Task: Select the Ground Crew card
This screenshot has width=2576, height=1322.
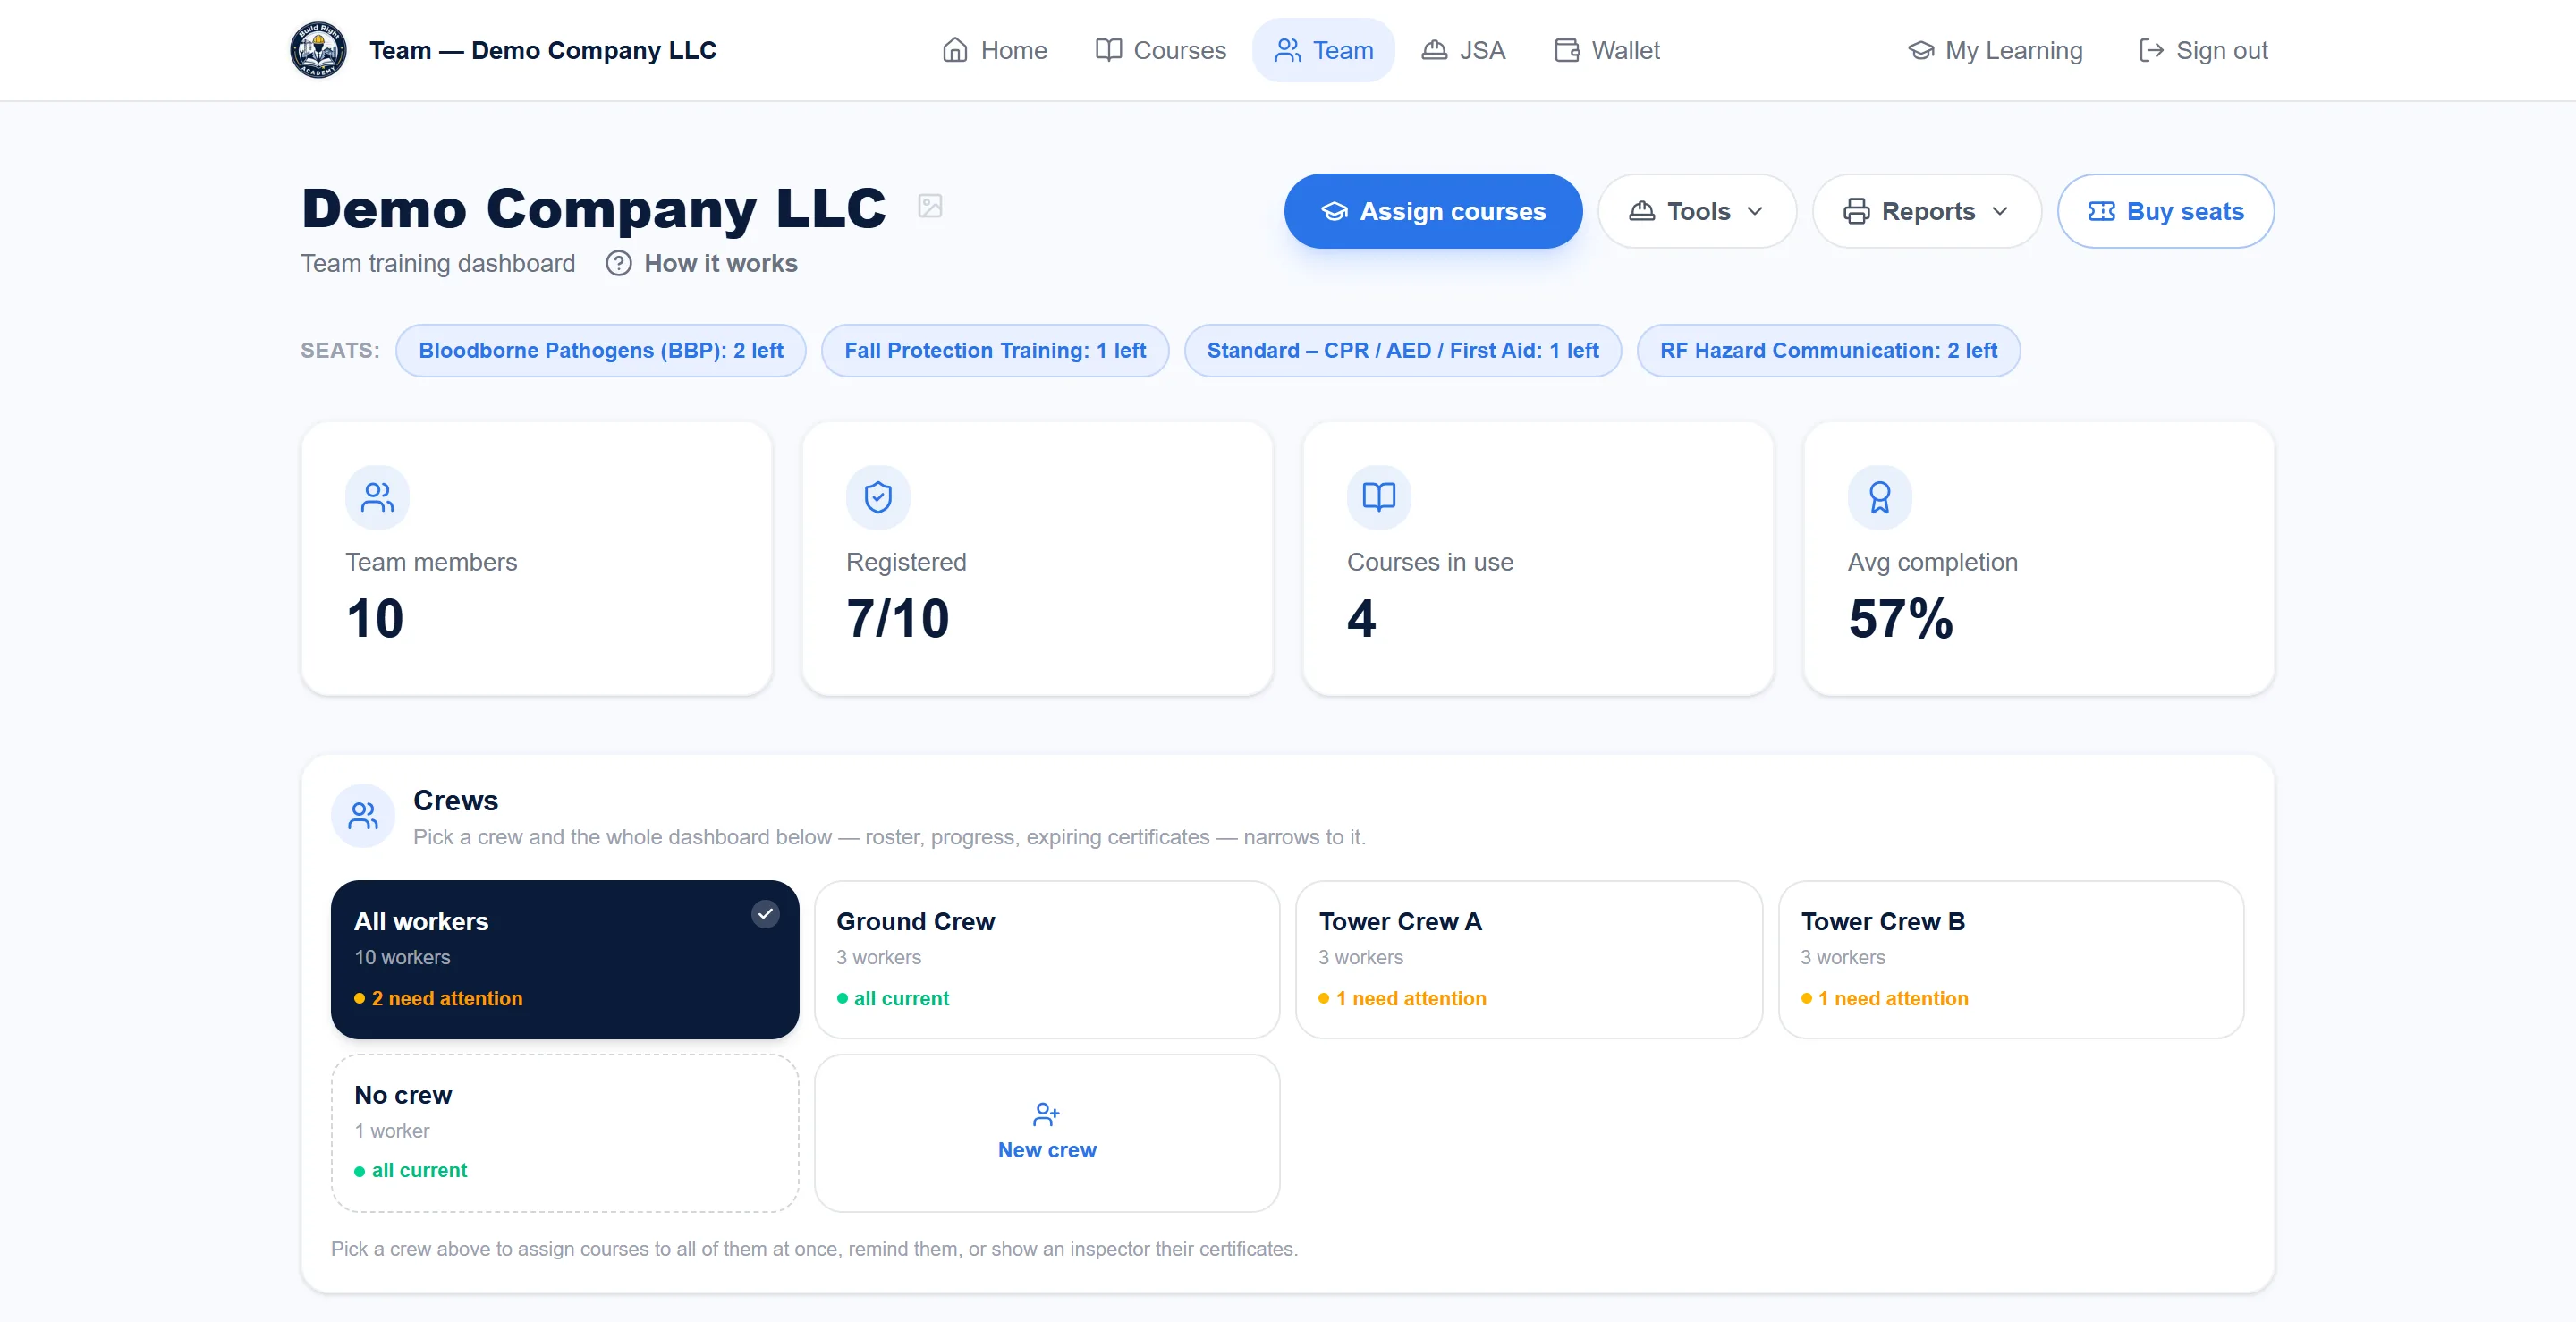Action: click(x=1047, y=959)
